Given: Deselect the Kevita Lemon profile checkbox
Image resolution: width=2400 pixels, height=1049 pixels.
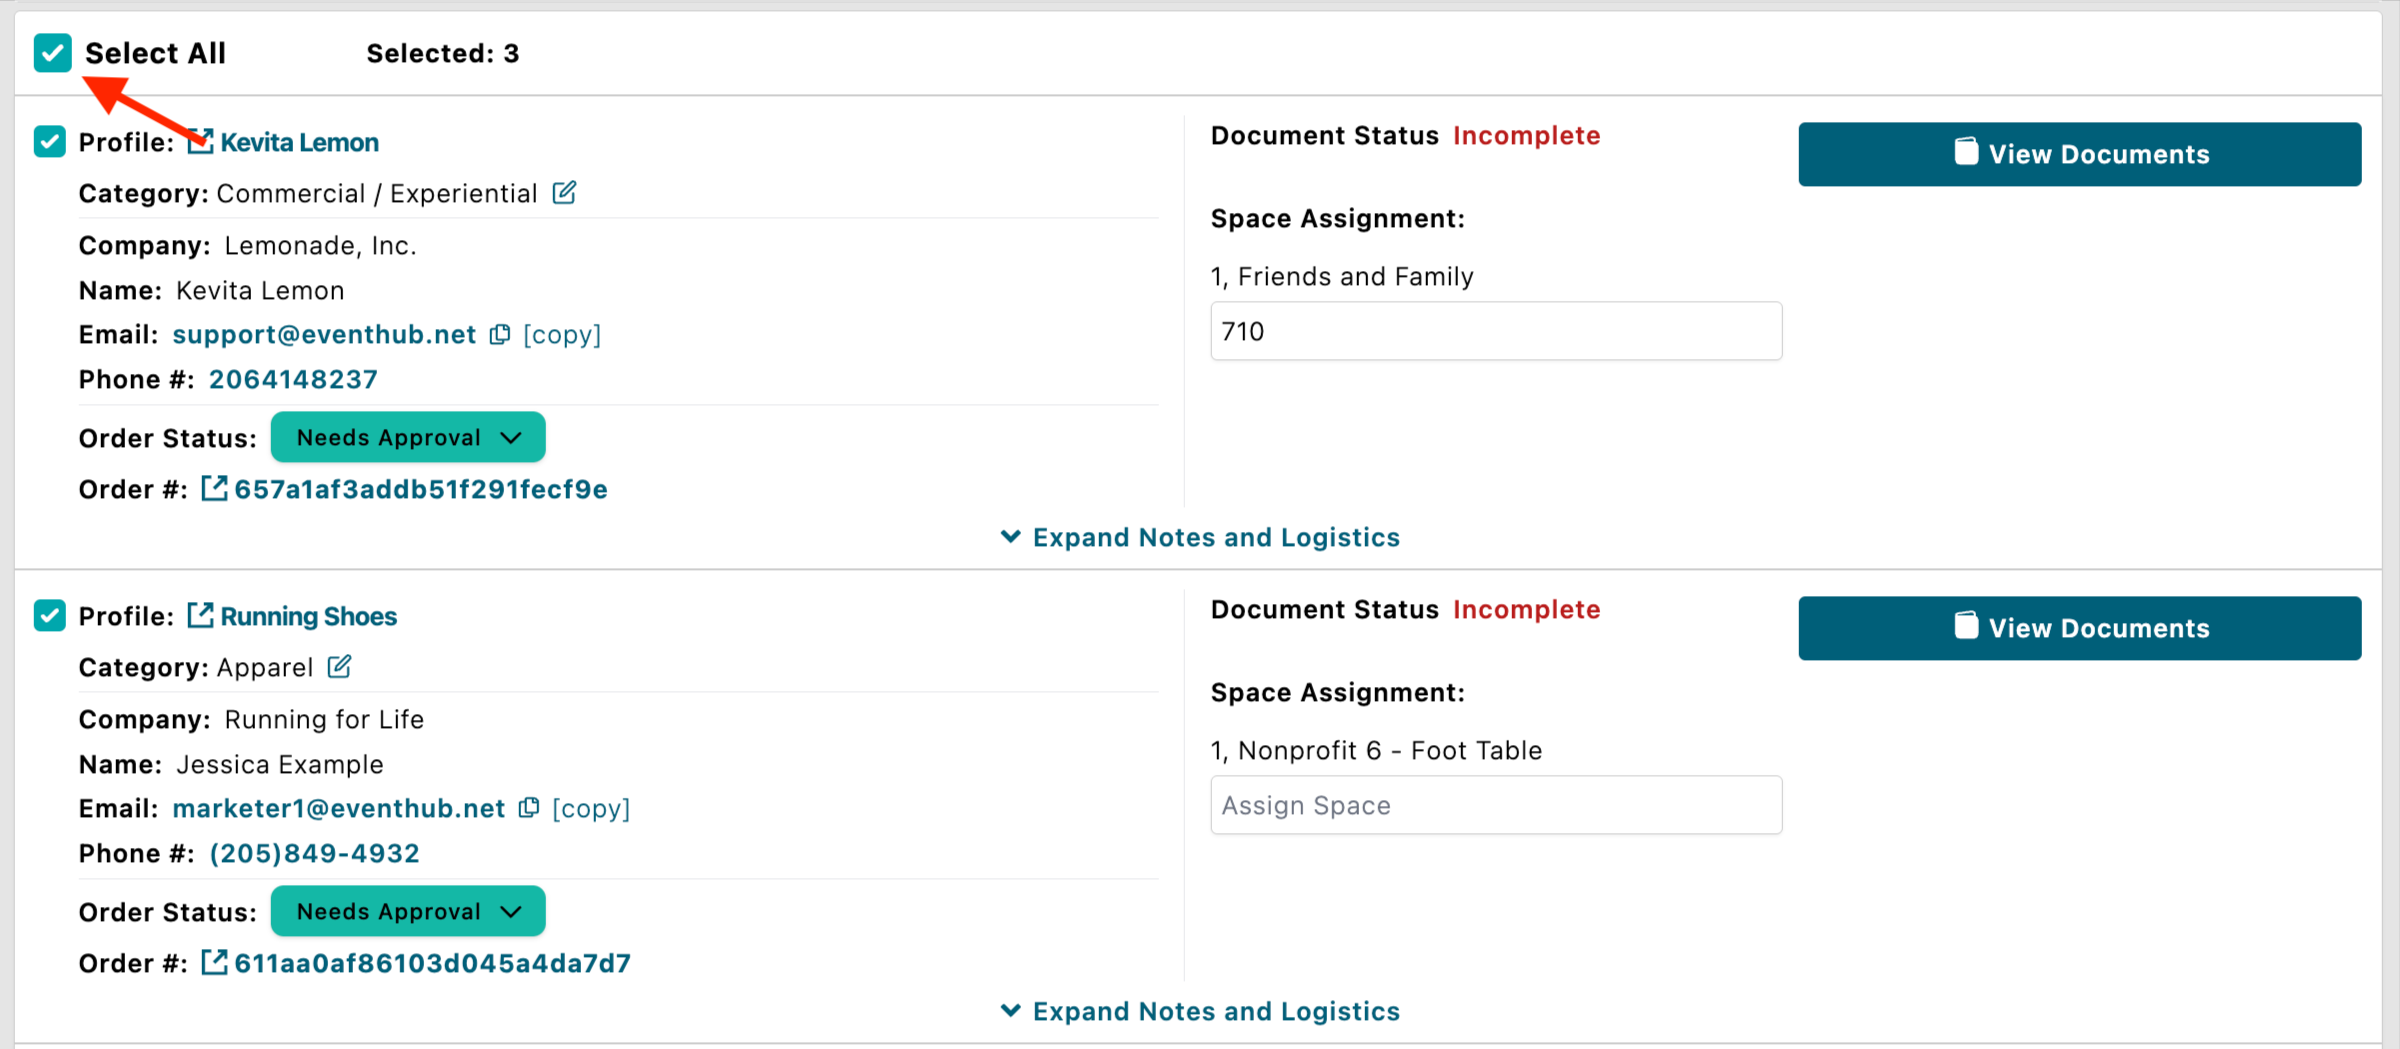Looking at the screenshot, I should [x=50, y=141].
